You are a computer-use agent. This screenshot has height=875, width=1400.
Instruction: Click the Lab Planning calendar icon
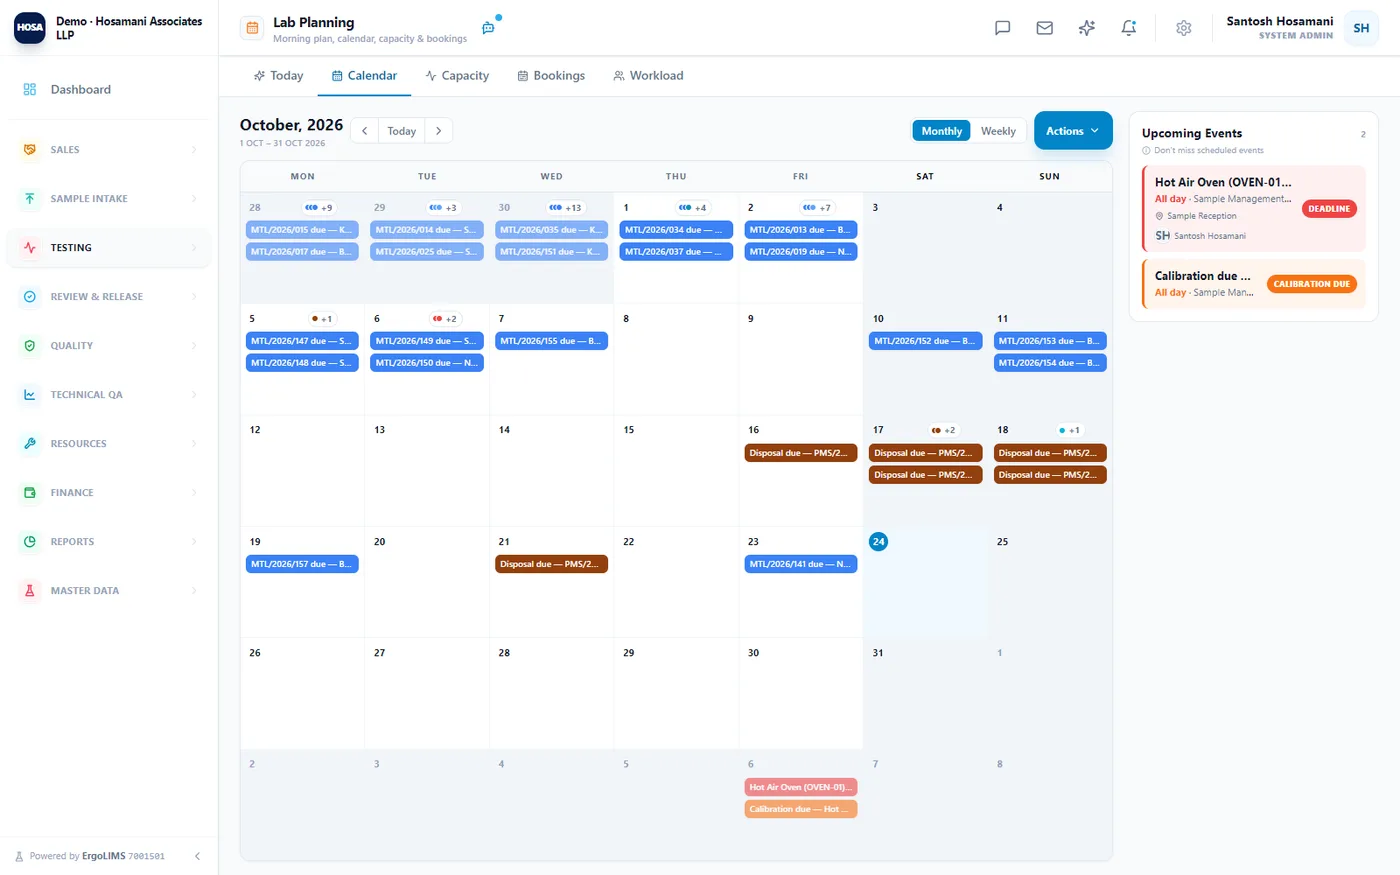(252, 28)
